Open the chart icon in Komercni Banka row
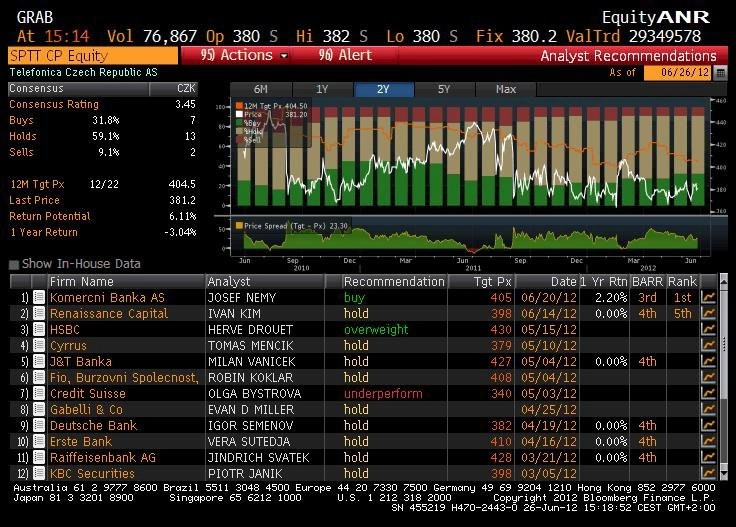The width and height of the screenshot is (736, 527). tap(708, 297)
